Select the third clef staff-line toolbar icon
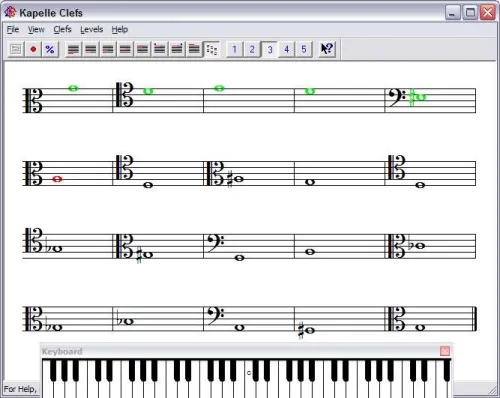This screenshot has width=500, height=398. pyautogui.click(x=108, y=49)
